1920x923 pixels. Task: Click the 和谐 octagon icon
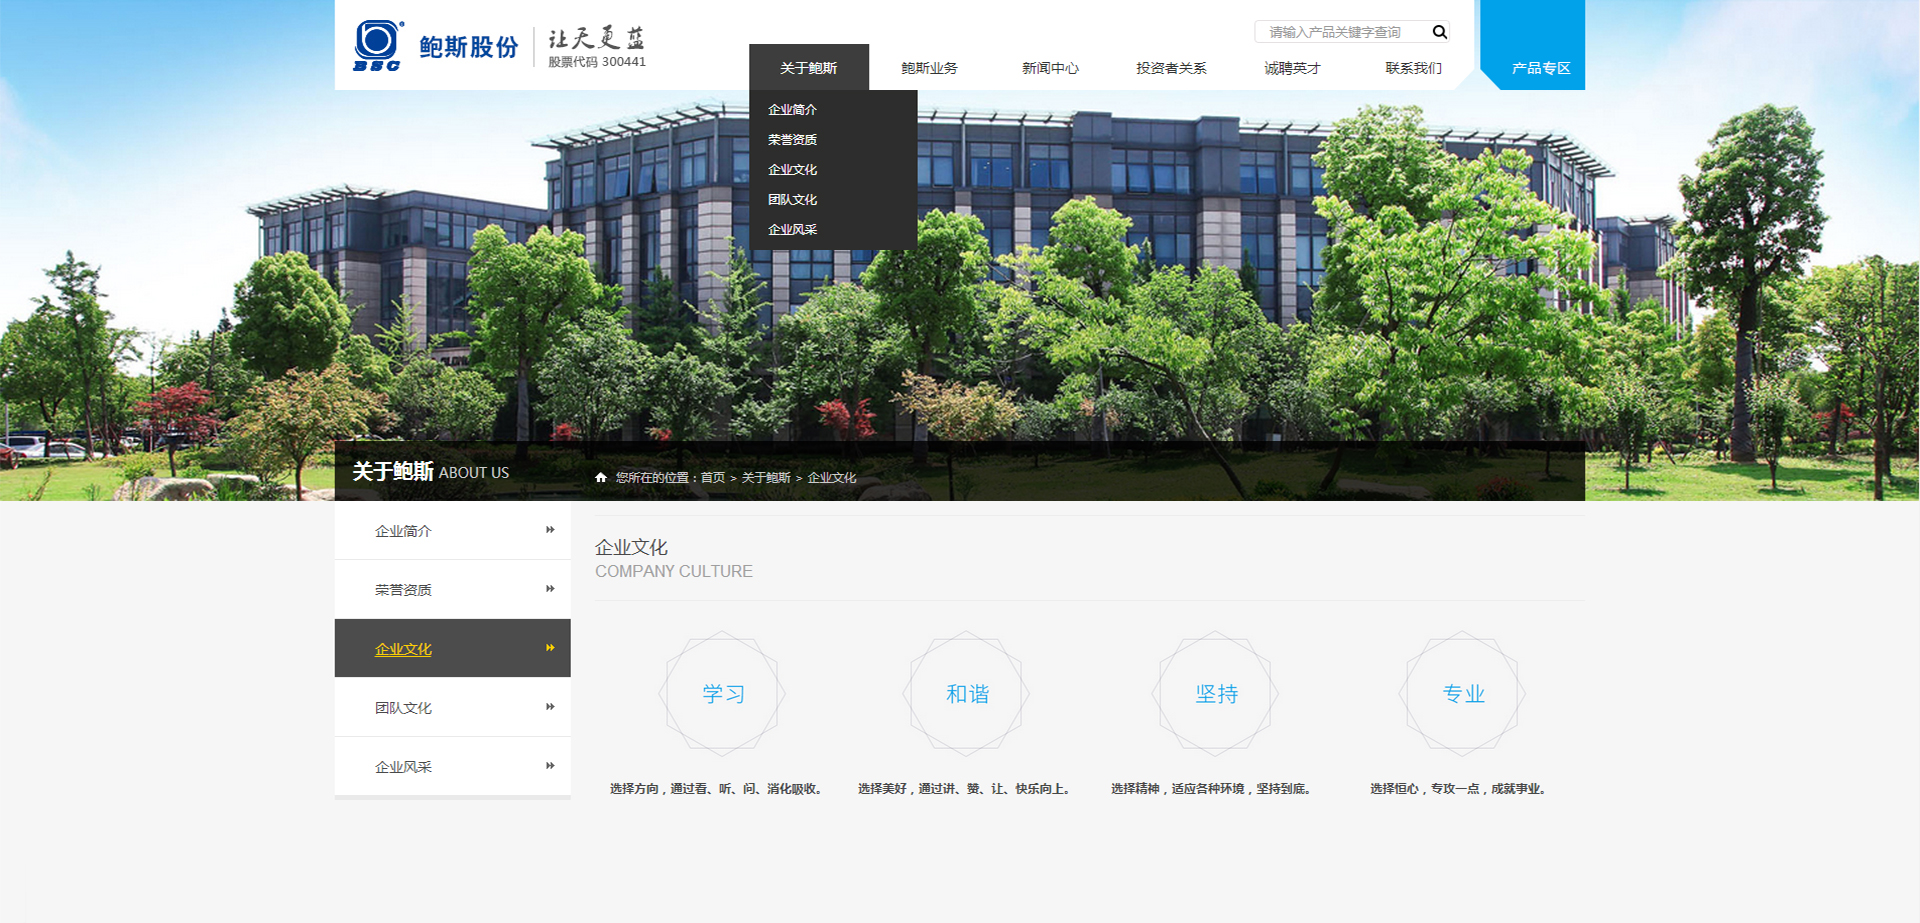pos(967,693)
